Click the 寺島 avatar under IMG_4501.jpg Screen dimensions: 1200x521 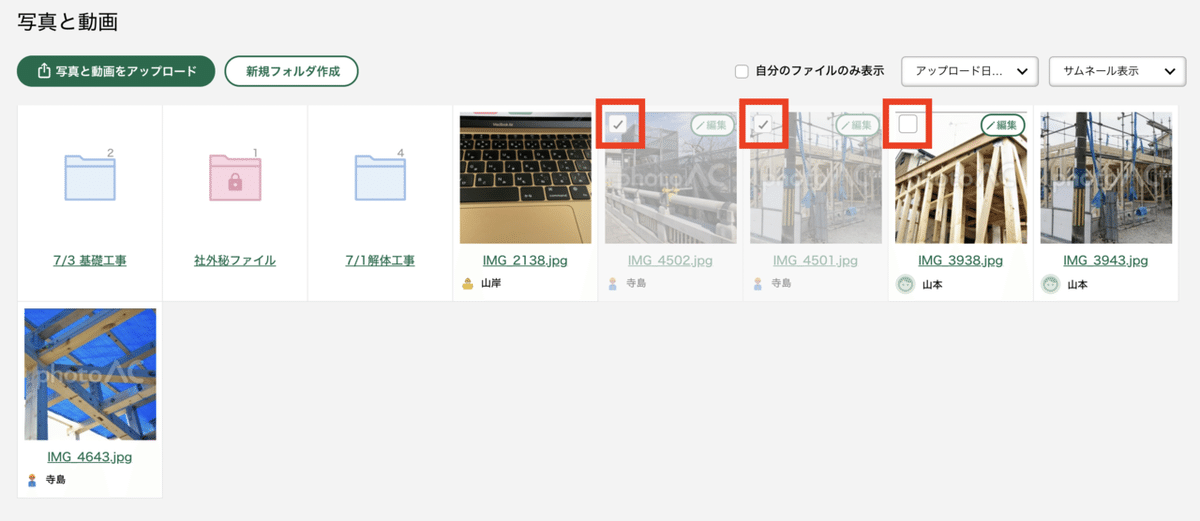758,284
